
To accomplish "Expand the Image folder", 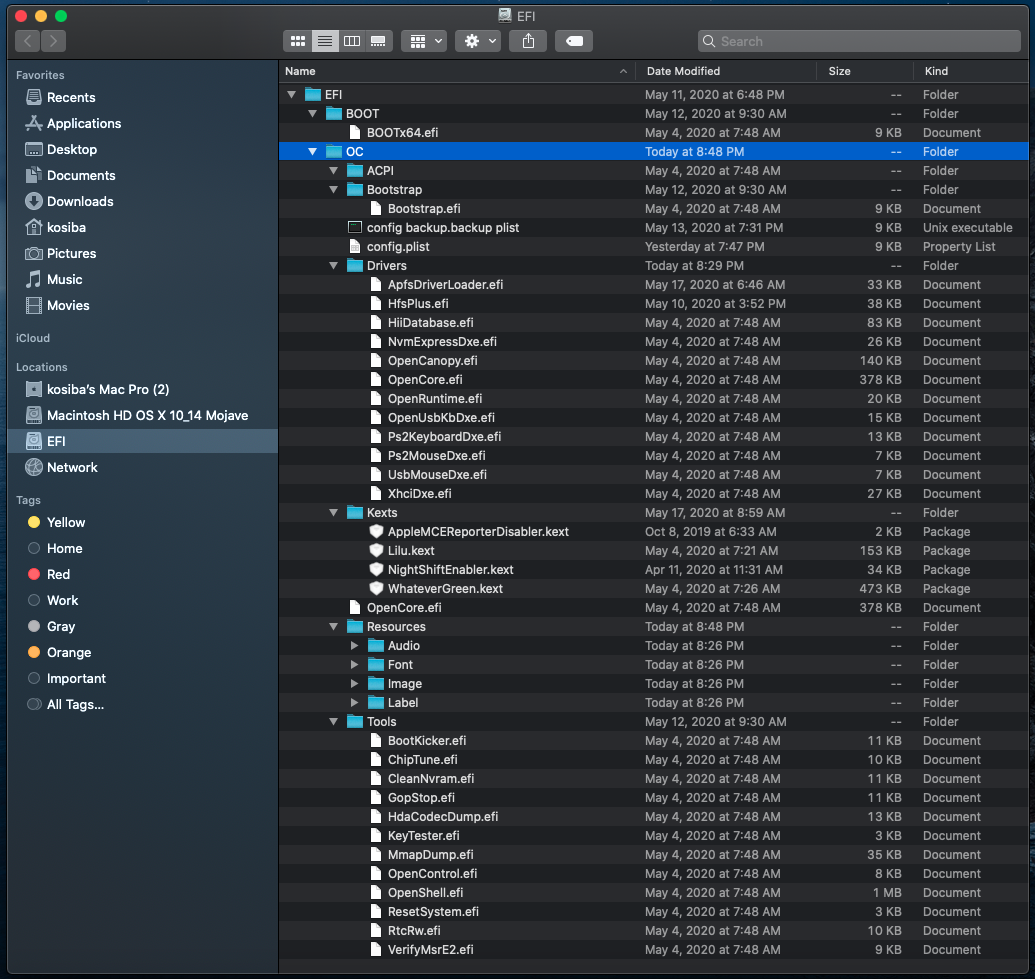I will (354, 684).
